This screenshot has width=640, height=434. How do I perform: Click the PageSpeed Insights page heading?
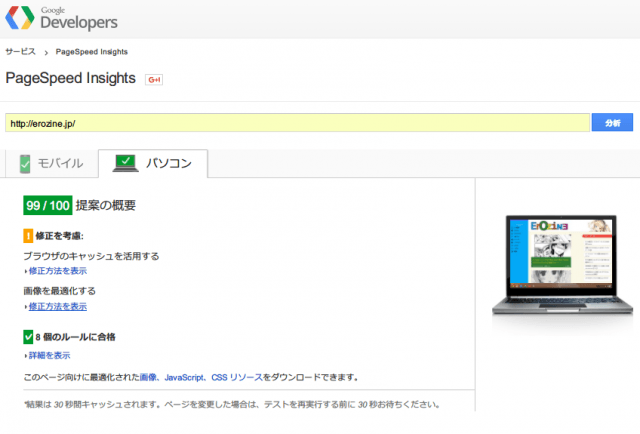coord(71,78)
